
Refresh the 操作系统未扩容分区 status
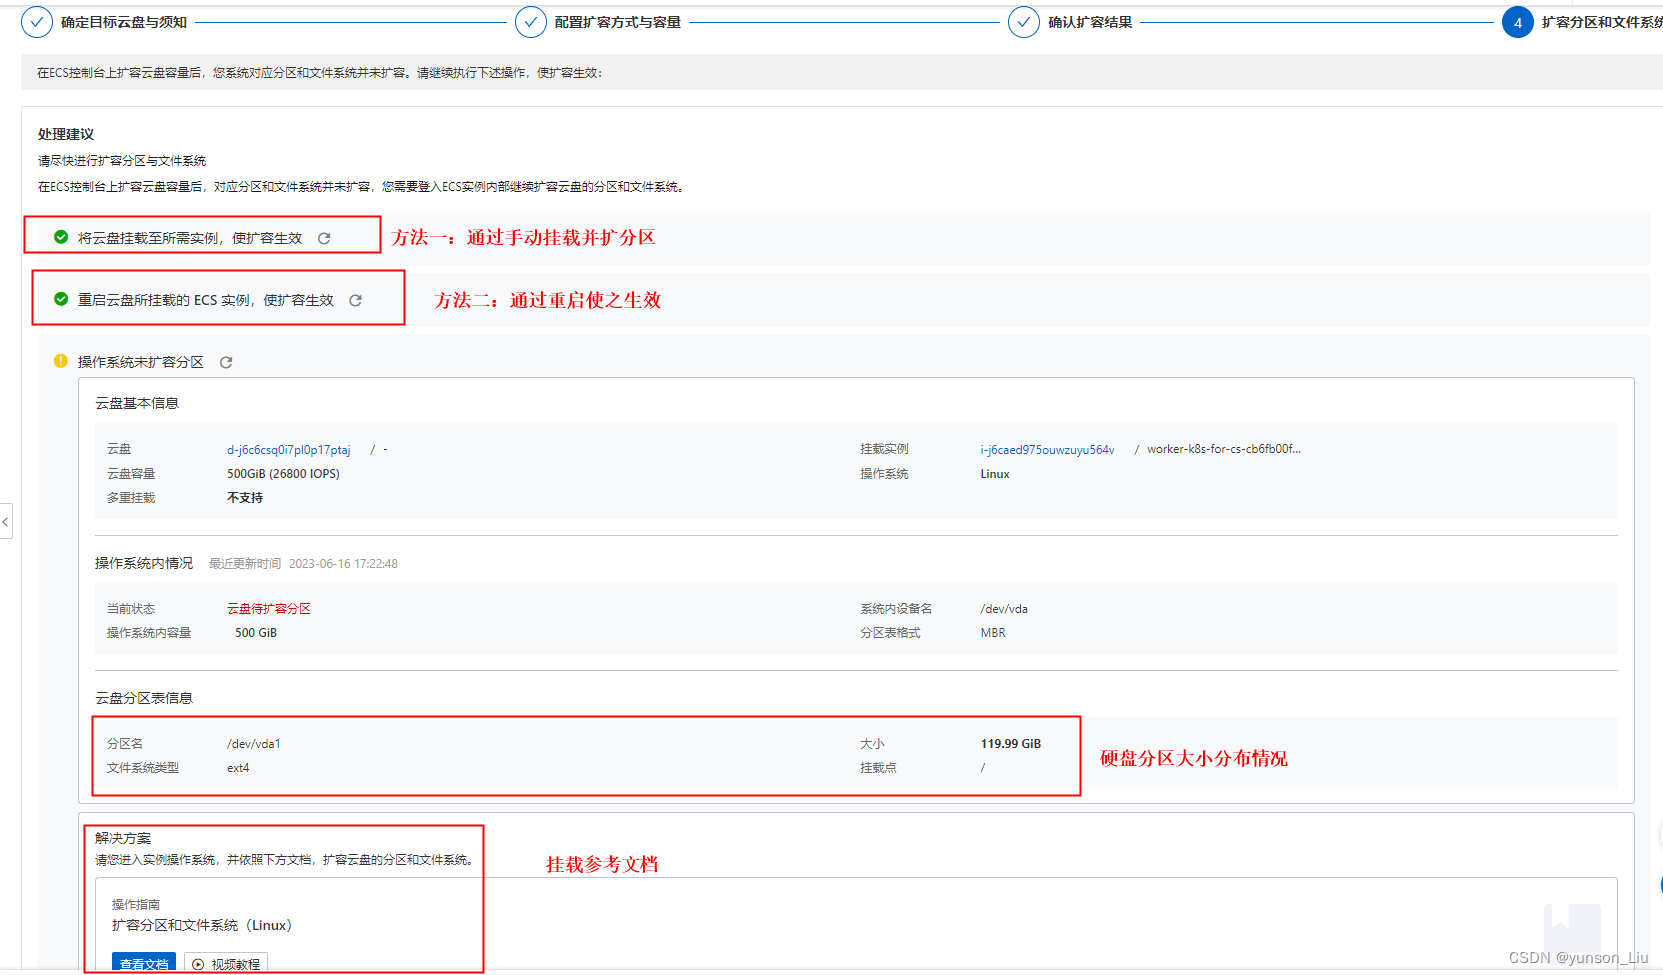226,362
